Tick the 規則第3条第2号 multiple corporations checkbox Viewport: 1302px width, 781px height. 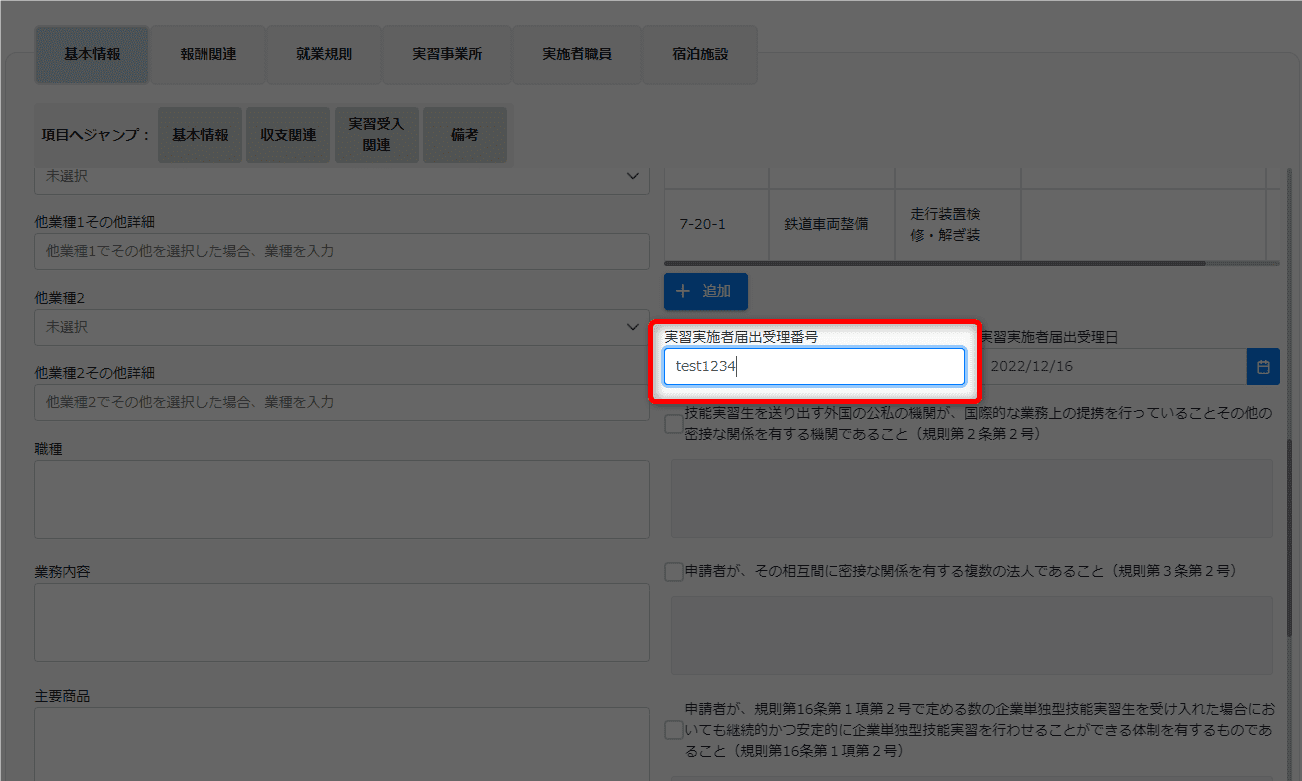click(674, 571)
